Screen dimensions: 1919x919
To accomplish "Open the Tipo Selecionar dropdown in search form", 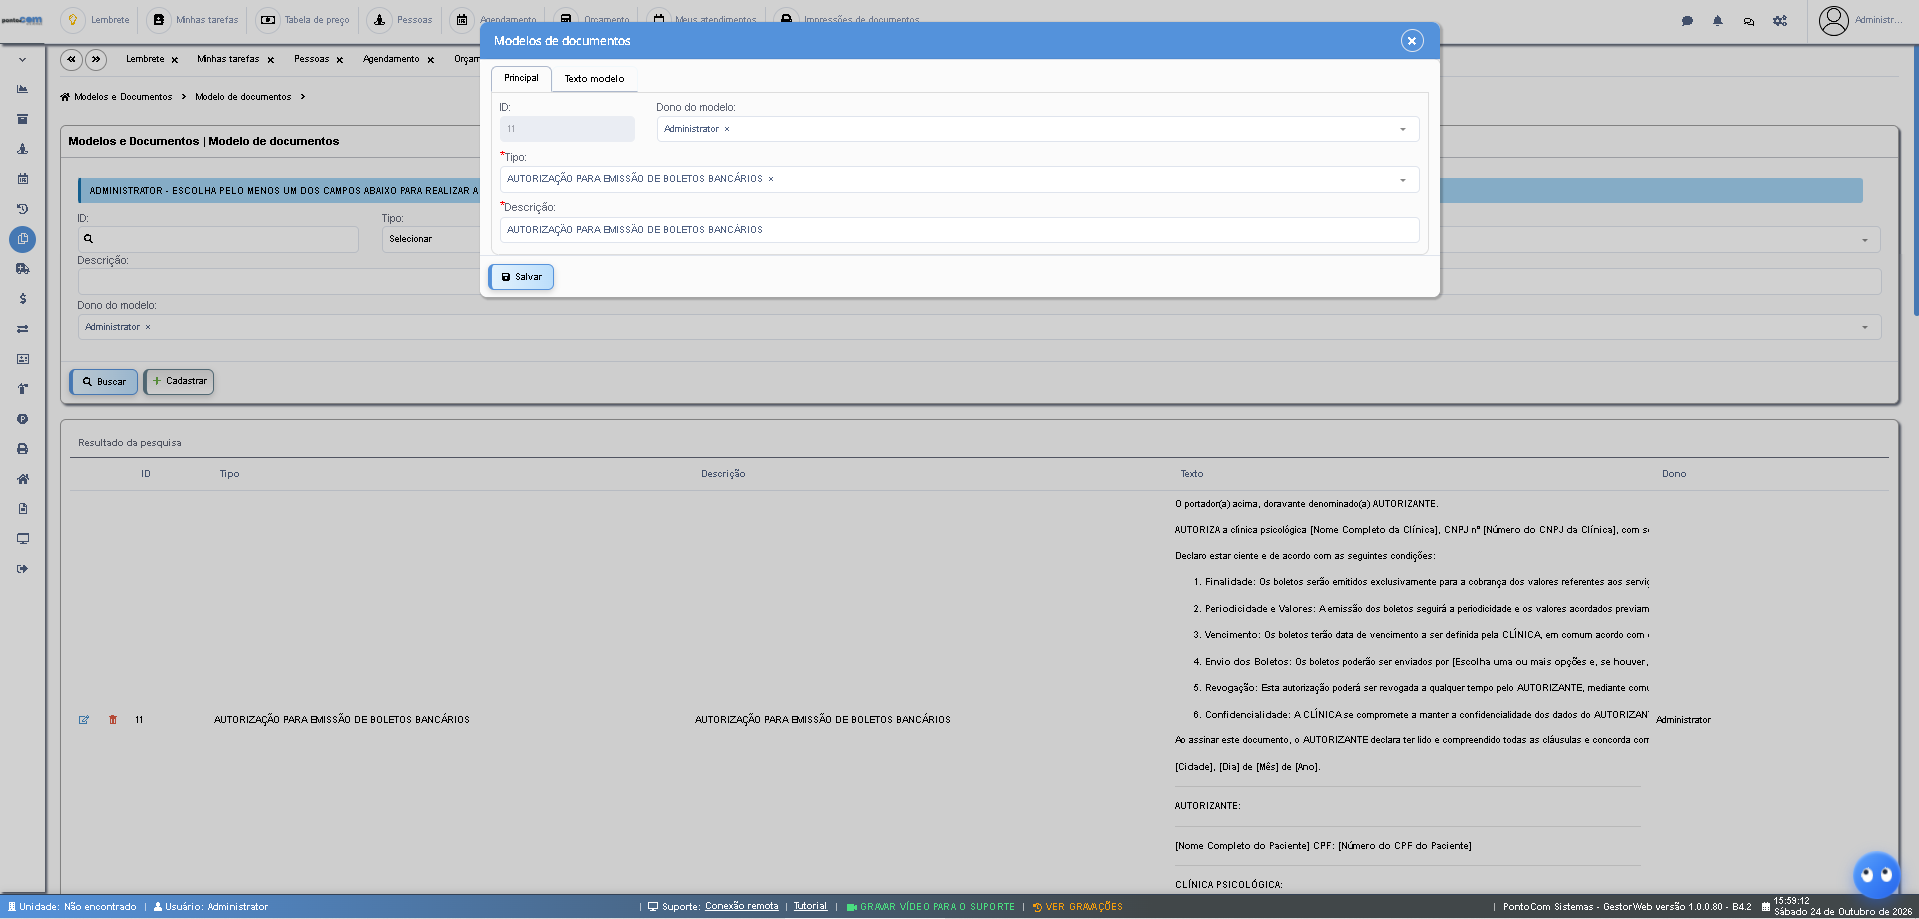I will pos(430,239).
